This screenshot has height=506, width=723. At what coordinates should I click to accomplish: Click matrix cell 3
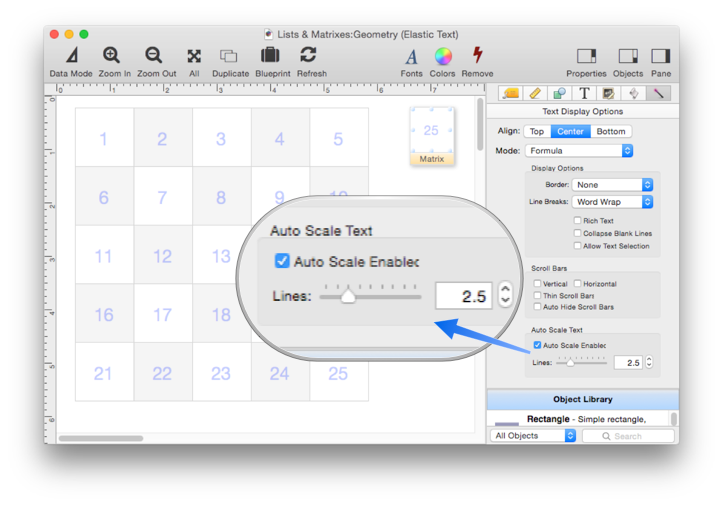click(x=221, y=137)
